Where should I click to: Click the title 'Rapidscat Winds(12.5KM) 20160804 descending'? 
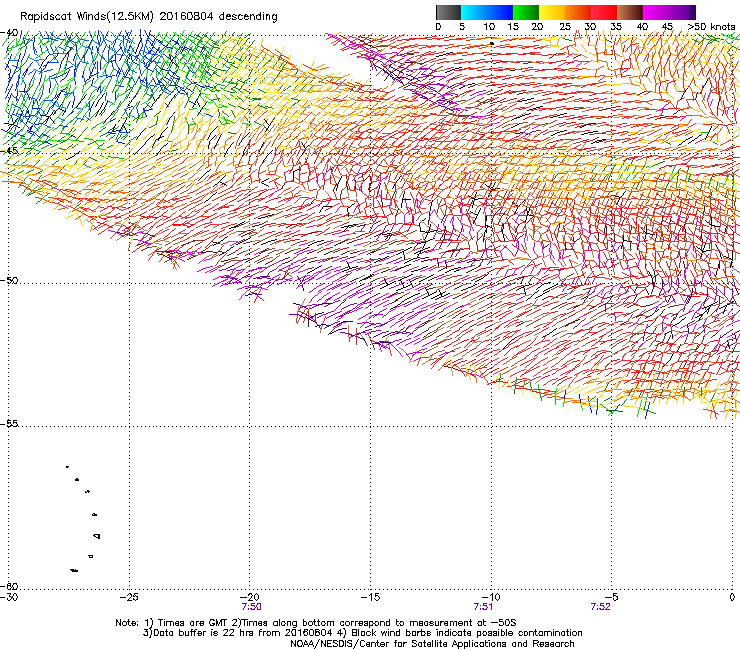[x=149, y=17]
